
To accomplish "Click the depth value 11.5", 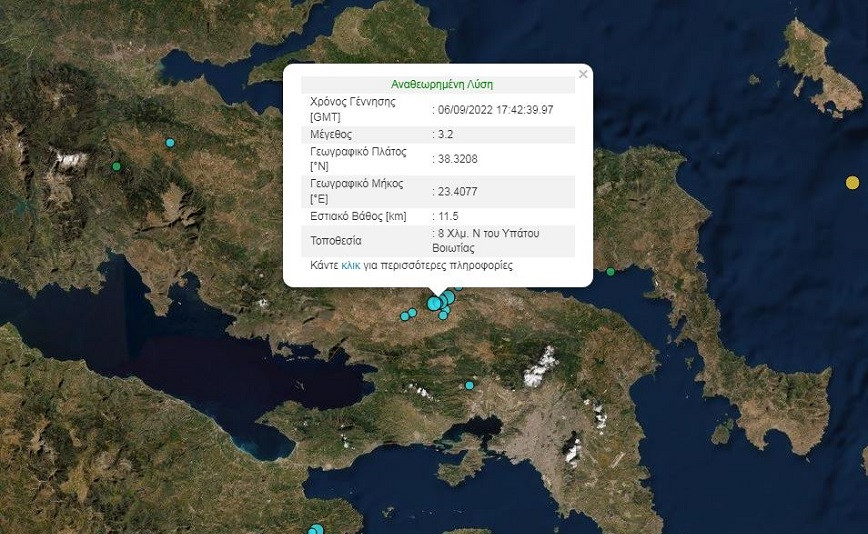I will (x=448, y=216).
